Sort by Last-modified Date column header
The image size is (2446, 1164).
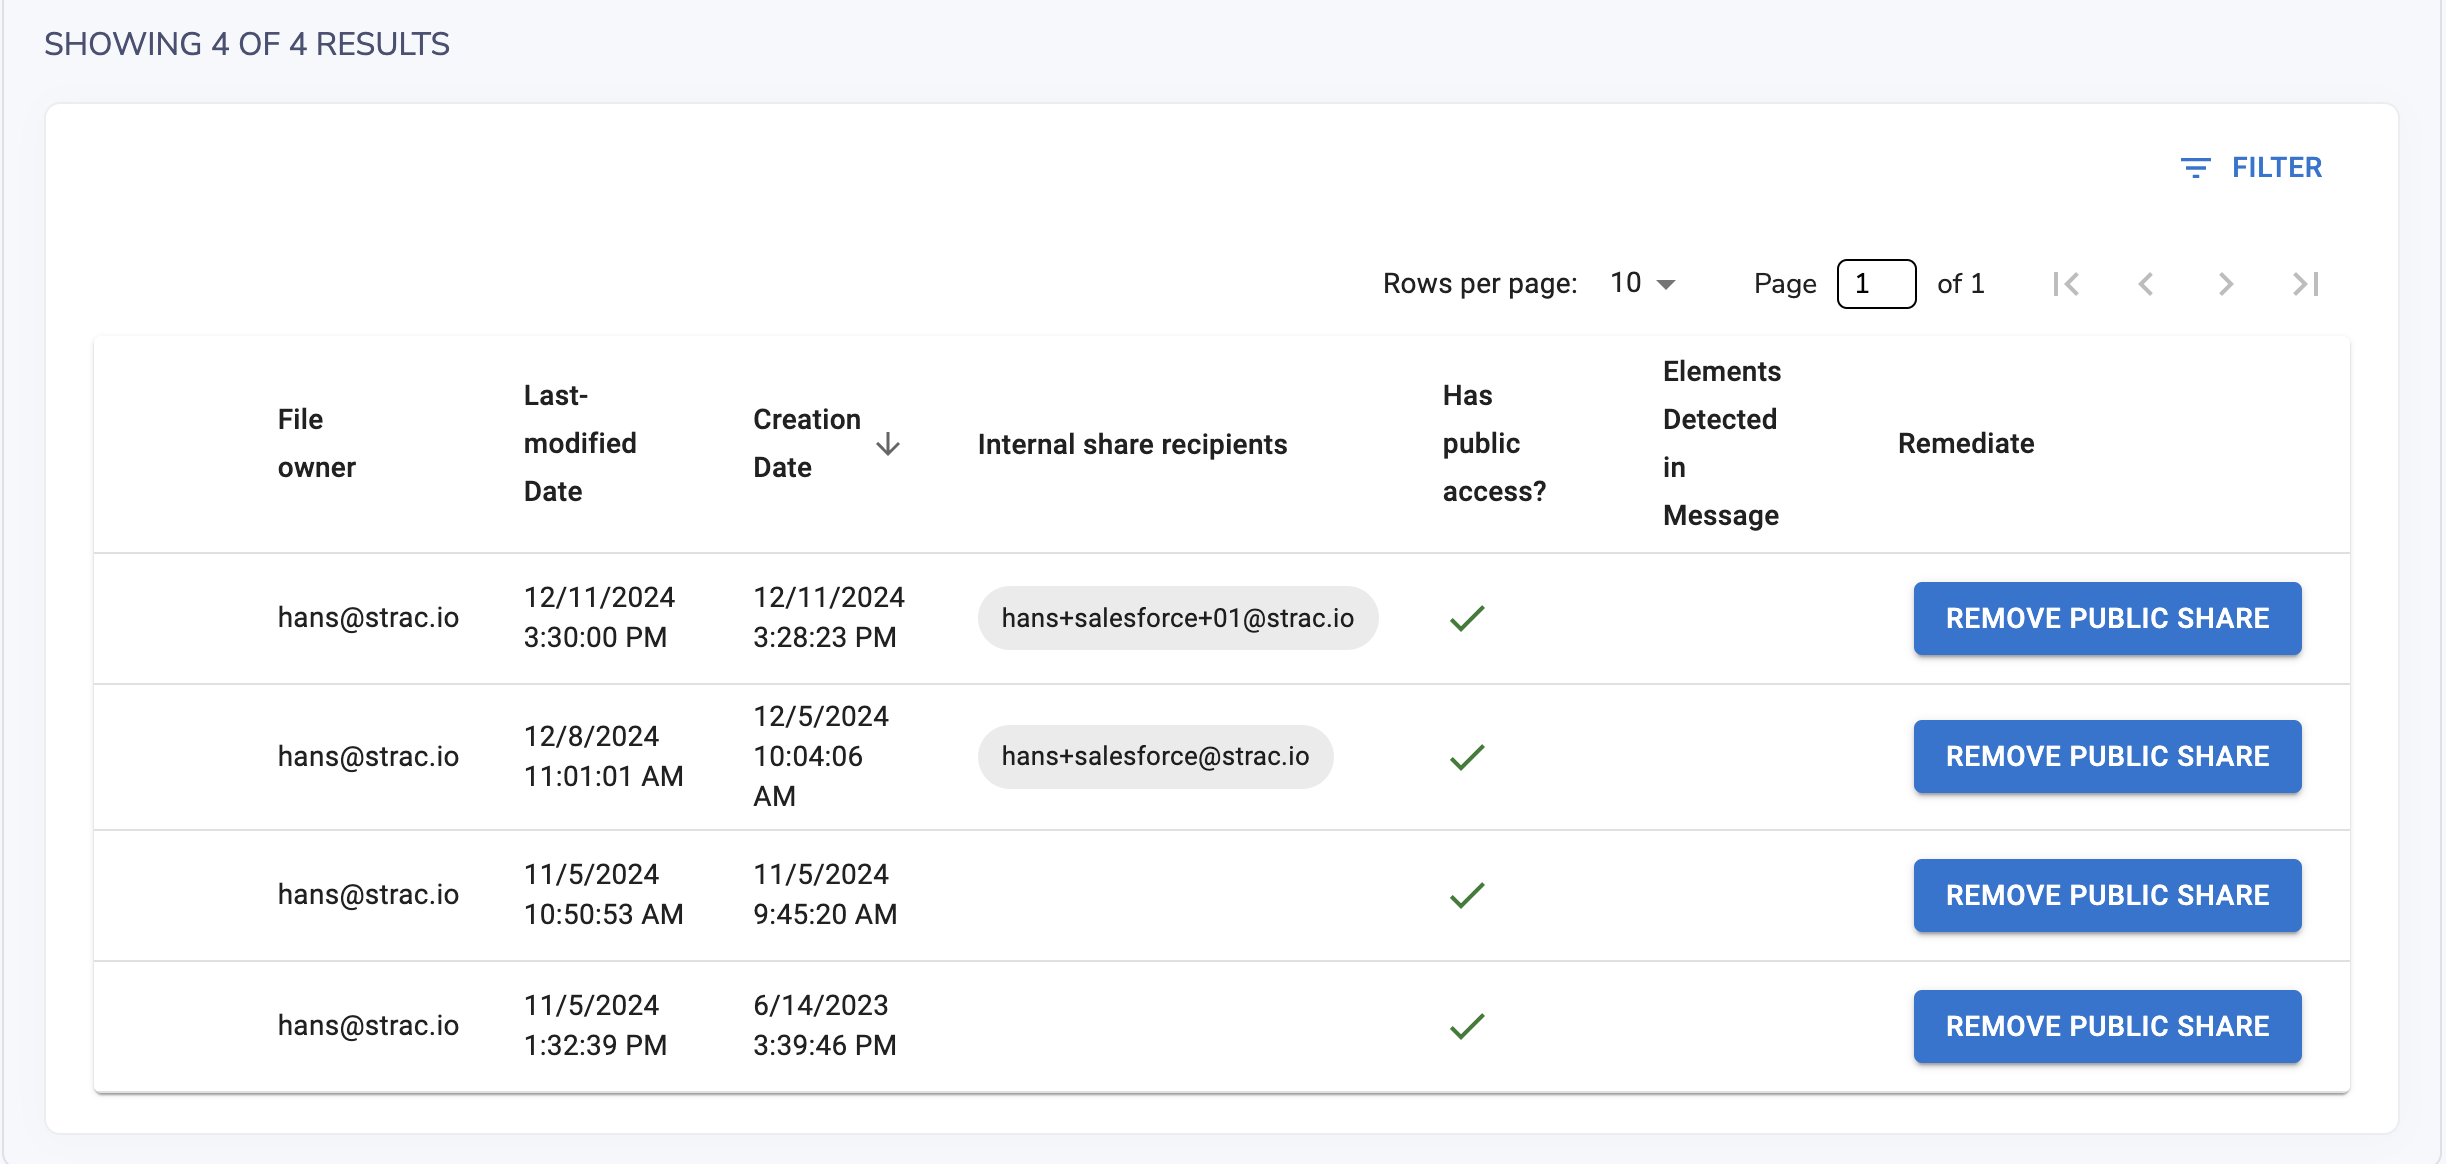pyautogui.click(x=580, y=443)
